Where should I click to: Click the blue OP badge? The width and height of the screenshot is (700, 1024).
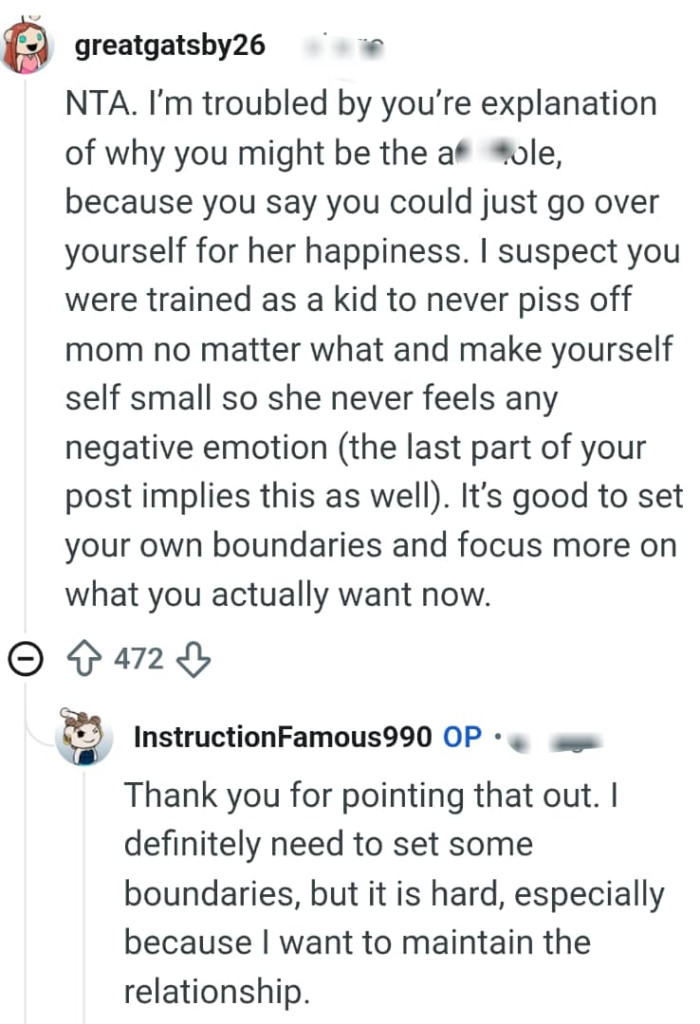coord(459,737)
